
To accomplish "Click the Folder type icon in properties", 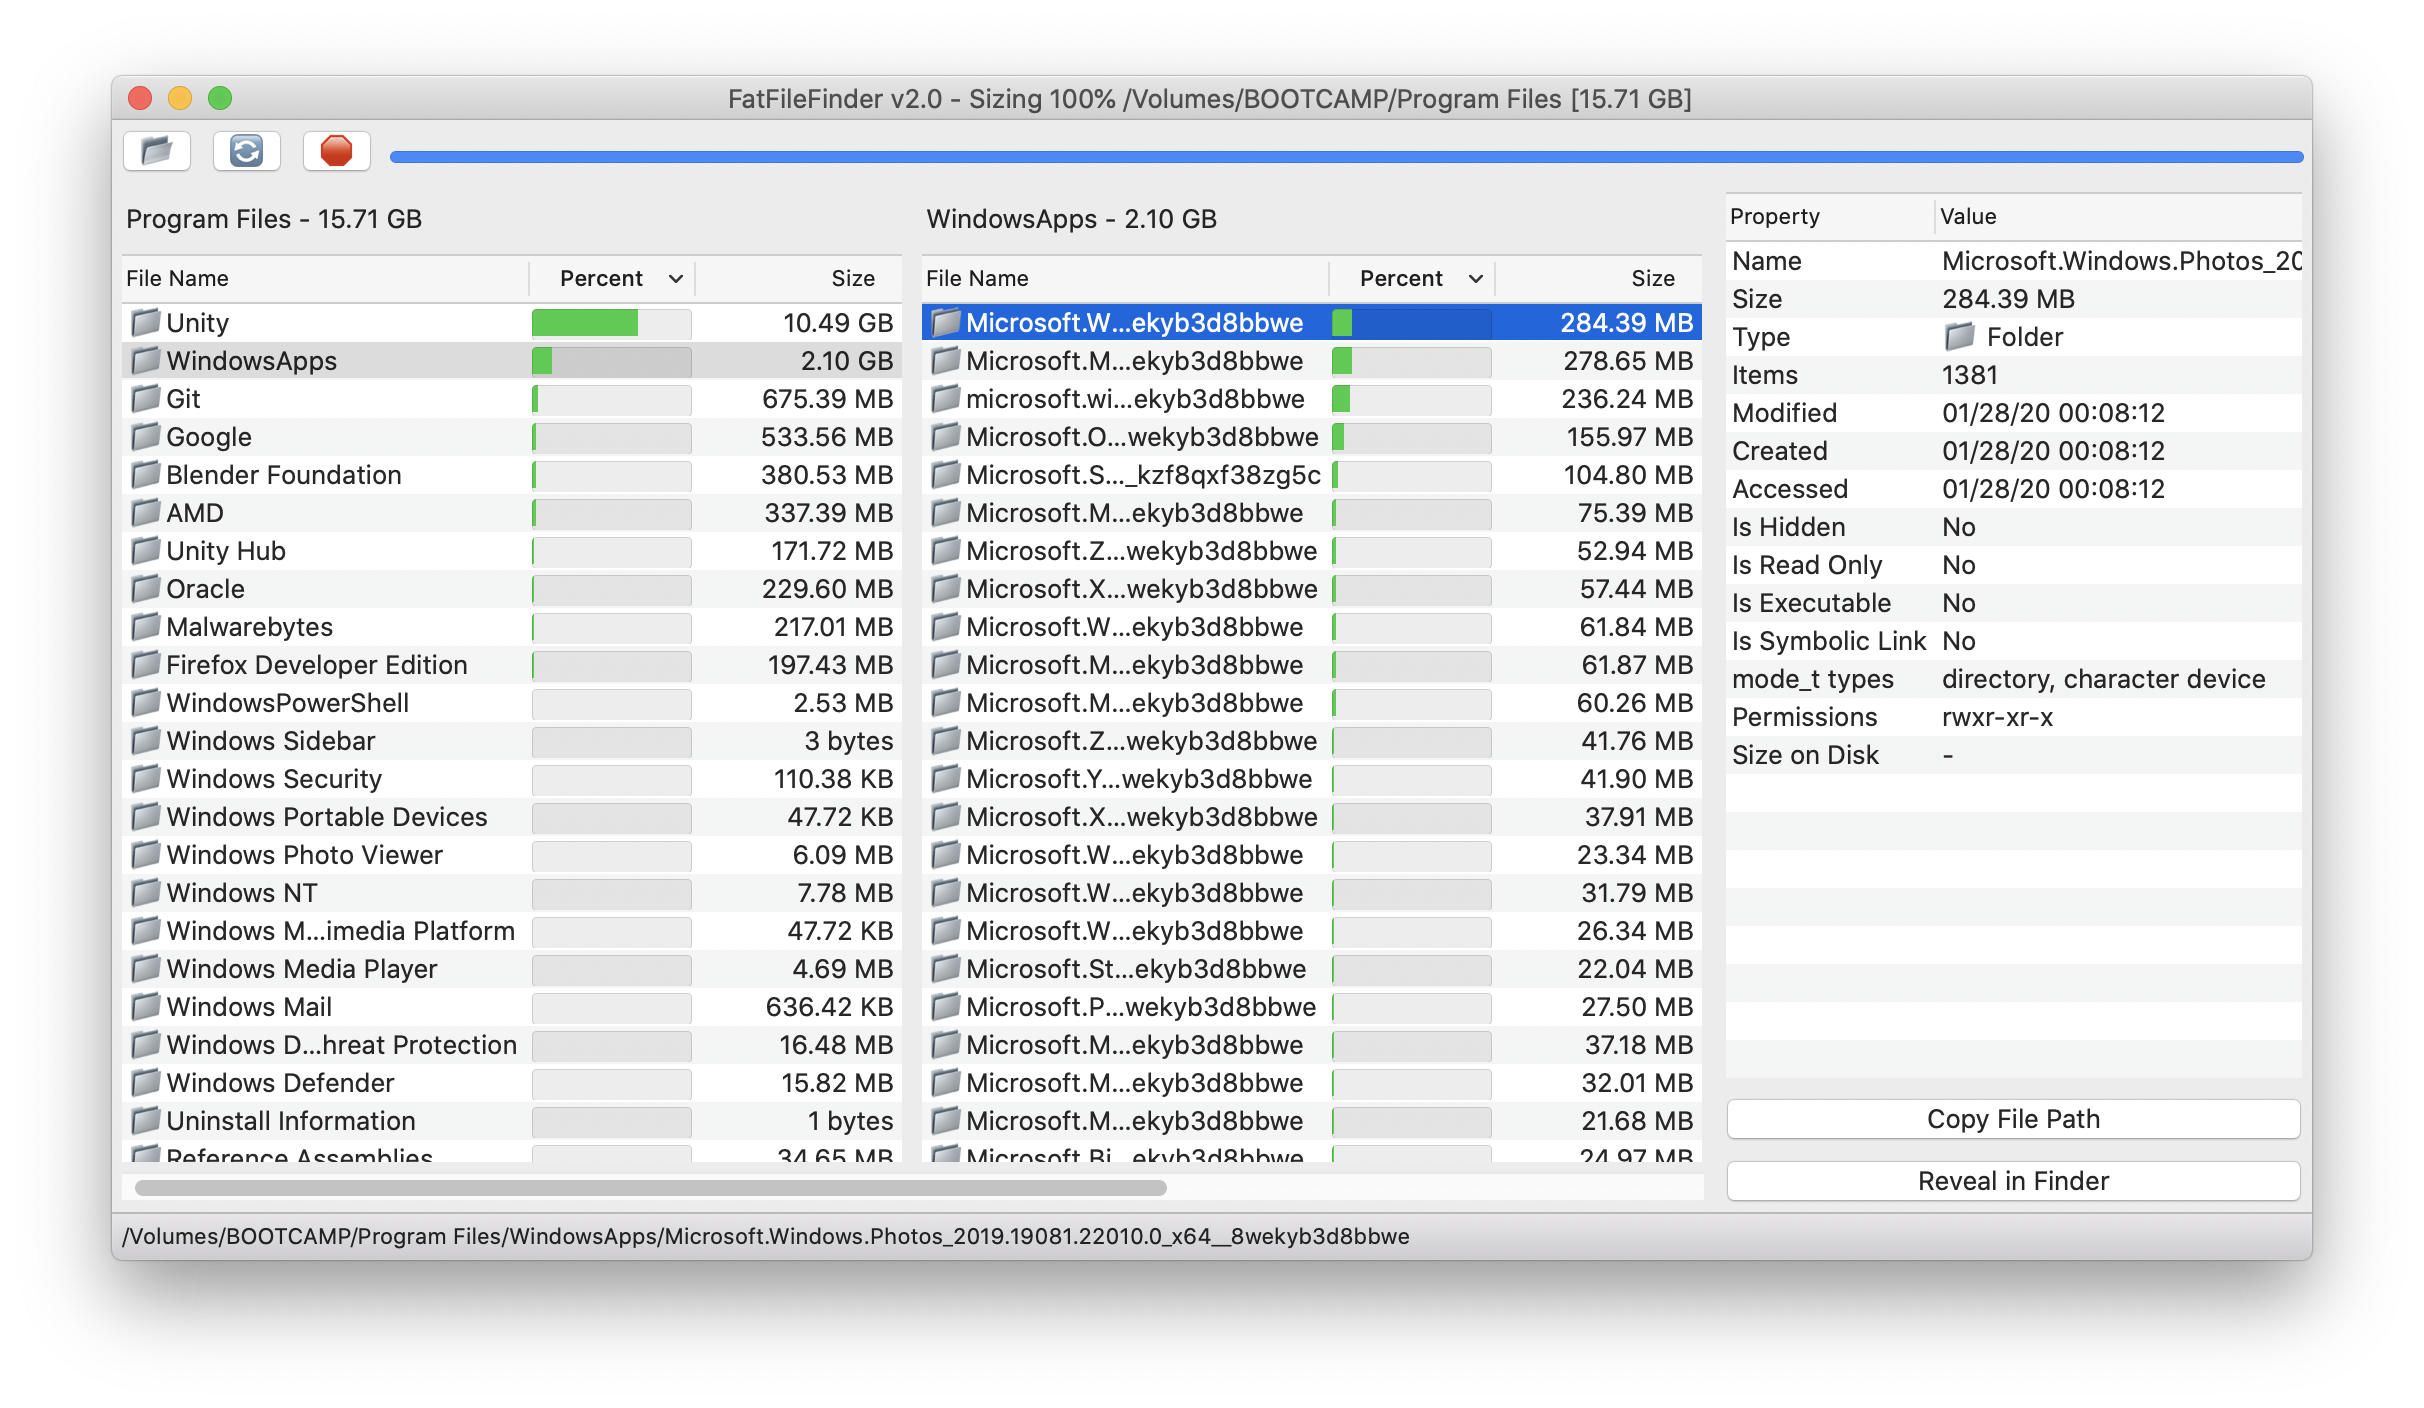I will click(1960, 336).
